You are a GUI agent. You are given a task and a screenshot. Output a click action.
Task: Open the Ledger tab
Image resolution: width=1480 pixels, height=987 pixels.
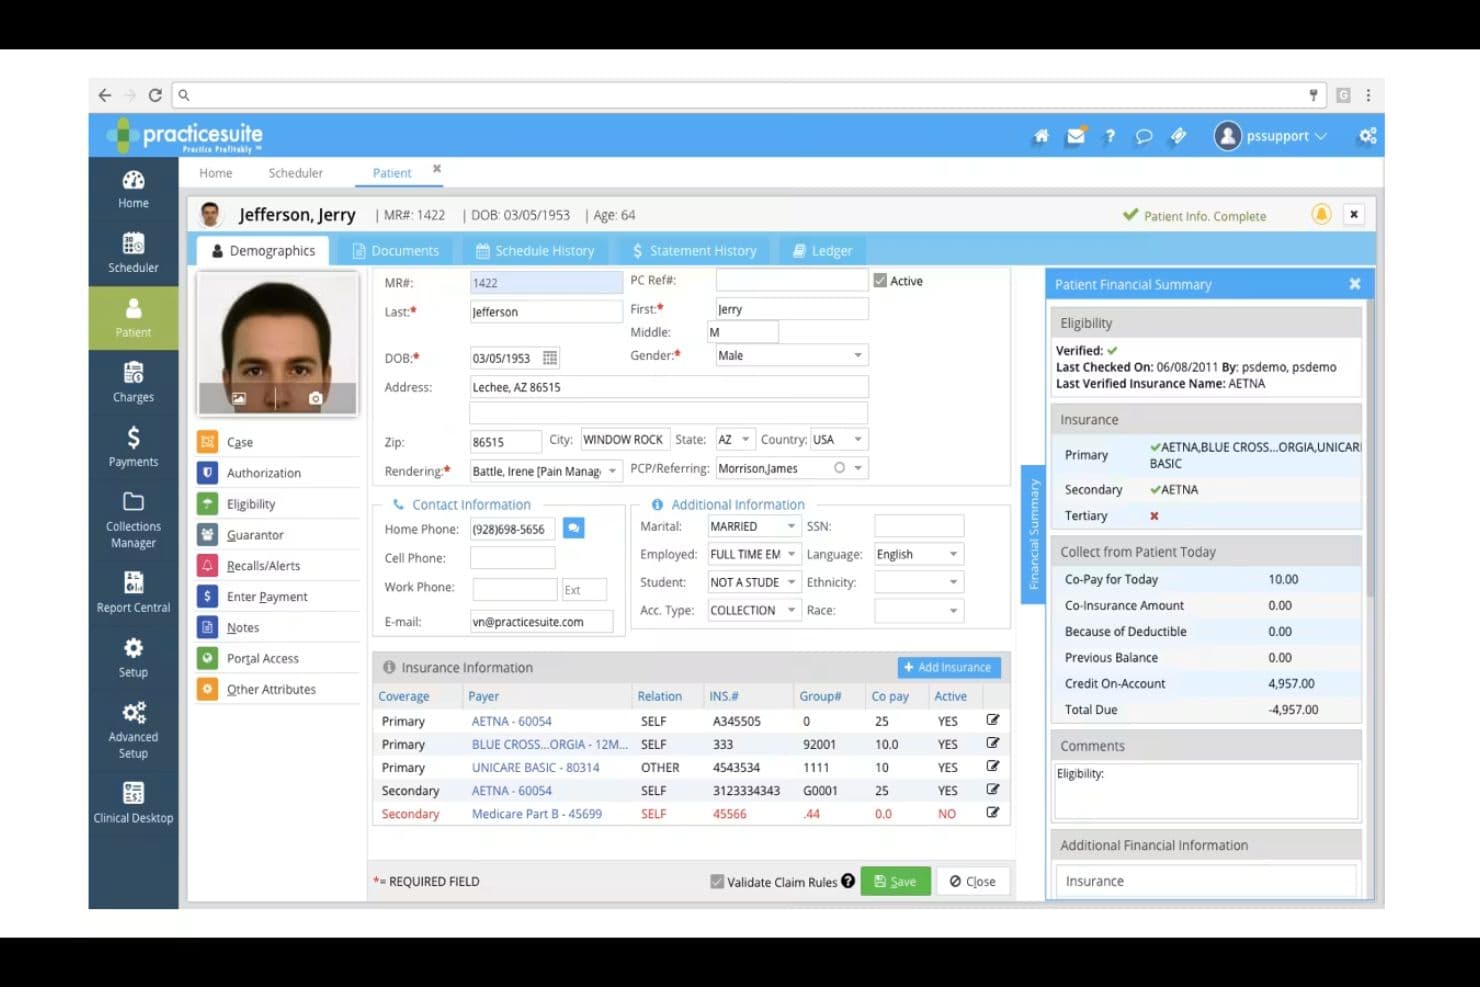click(x=823, y=251)
